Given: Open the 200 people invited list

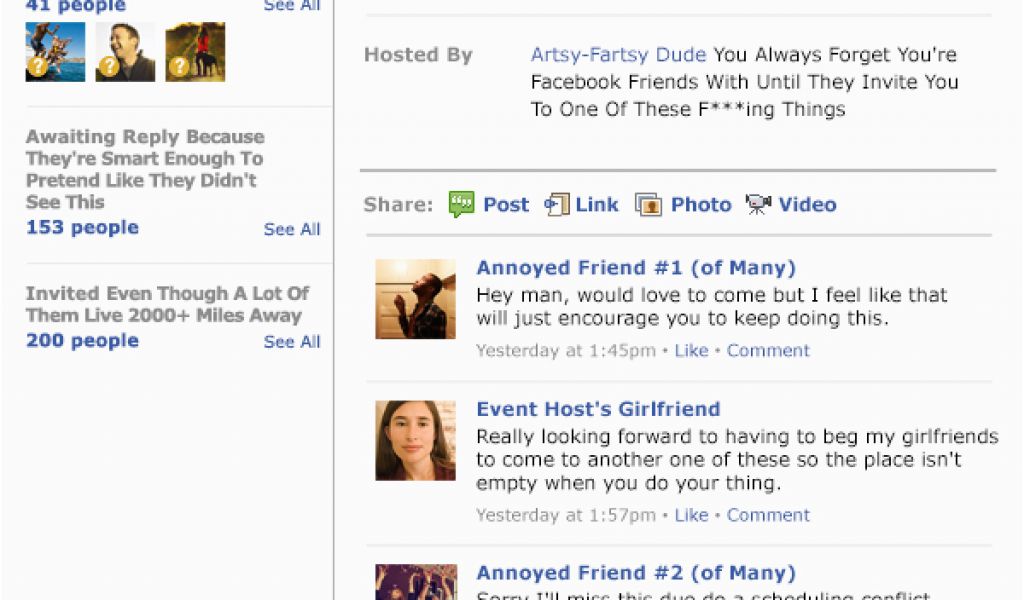Looking at the screenshot, I should 82,340.
